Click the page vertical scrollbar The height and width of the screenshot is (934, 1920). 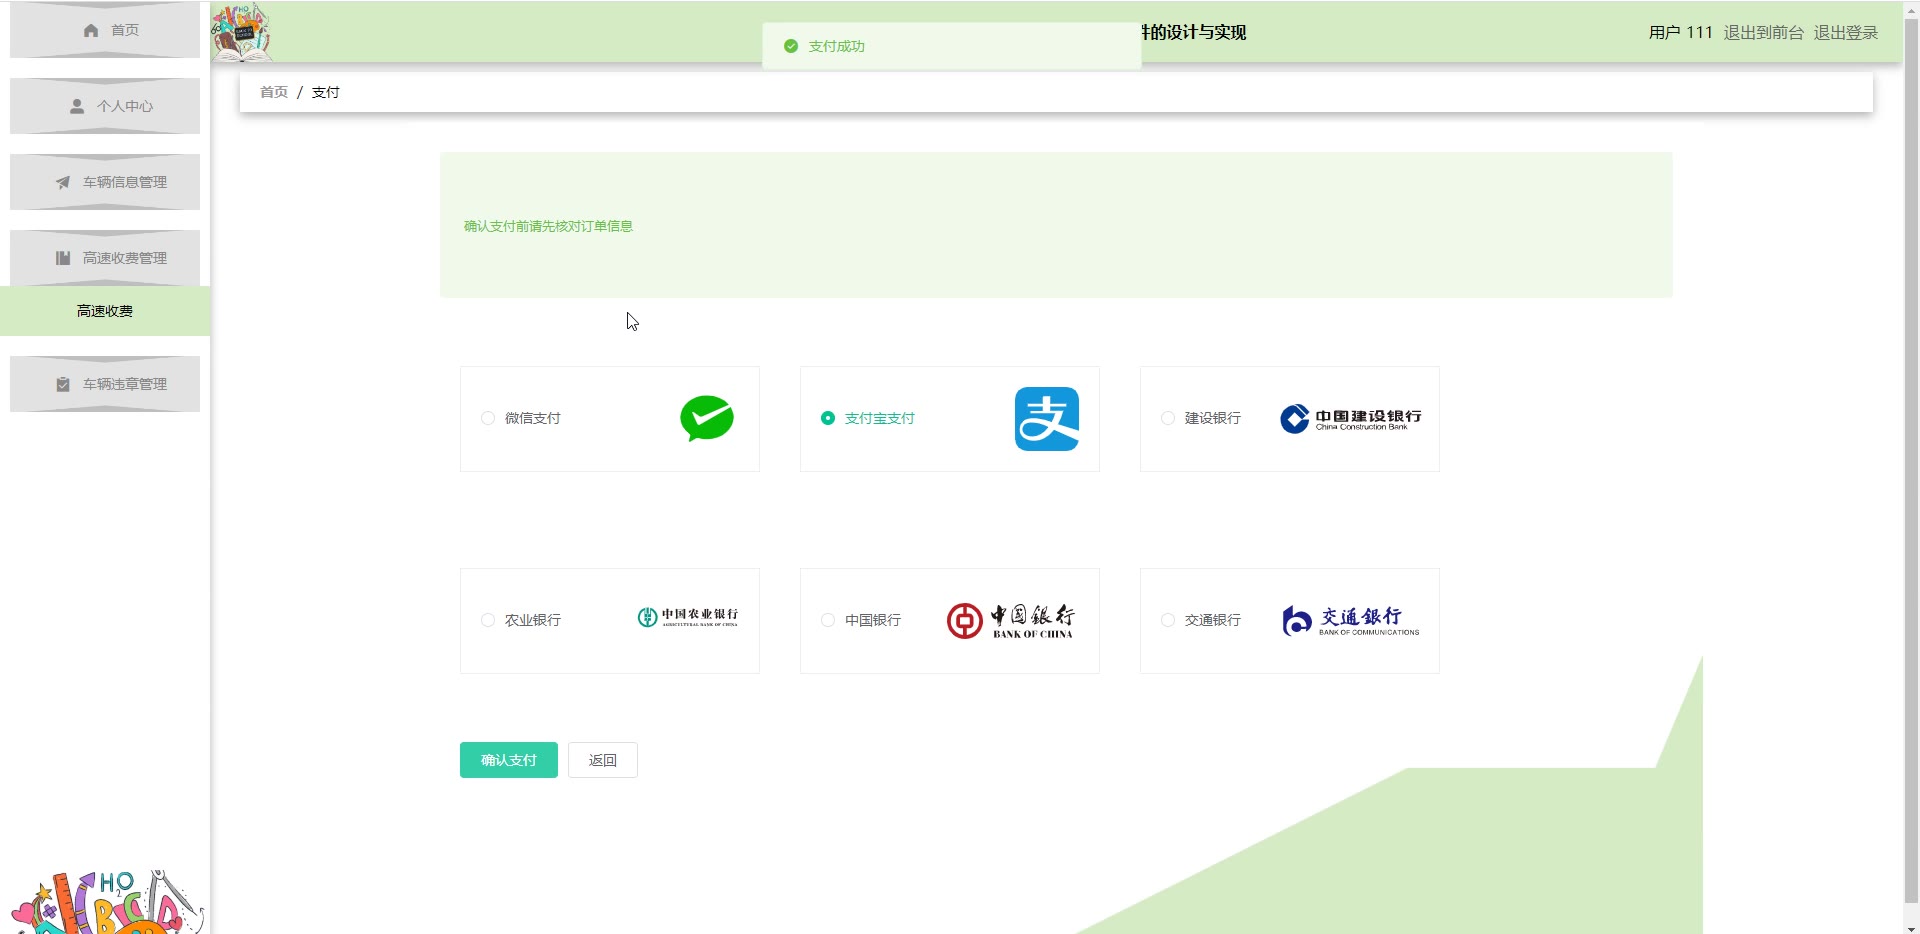click(x=1911, y=460)
